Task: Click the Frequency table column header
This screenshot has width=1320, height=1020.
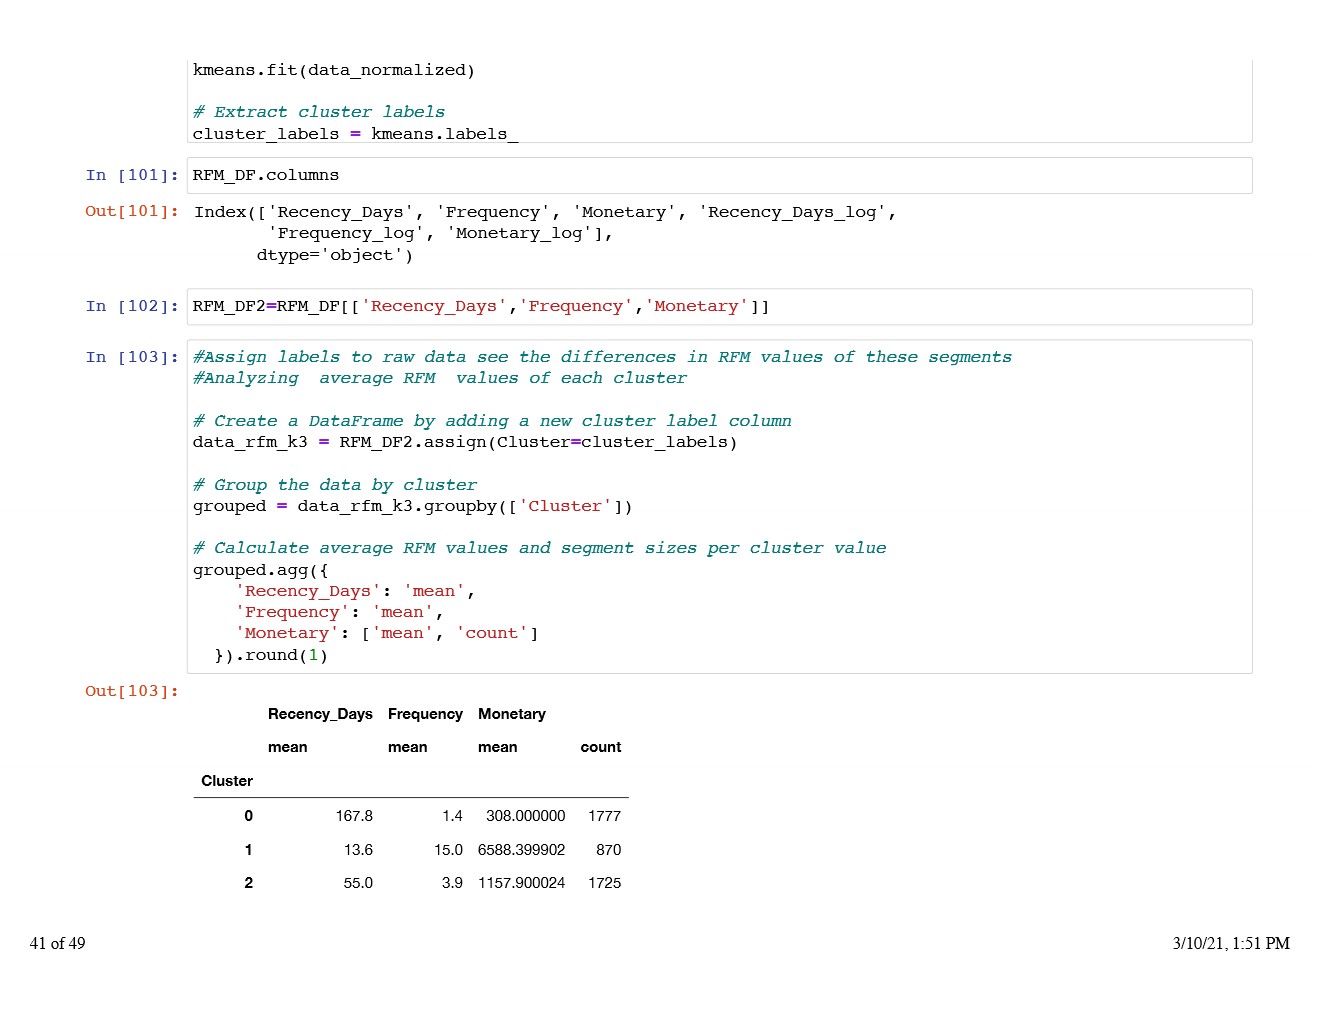Action: pyautogui.click(x=425, y=714)
